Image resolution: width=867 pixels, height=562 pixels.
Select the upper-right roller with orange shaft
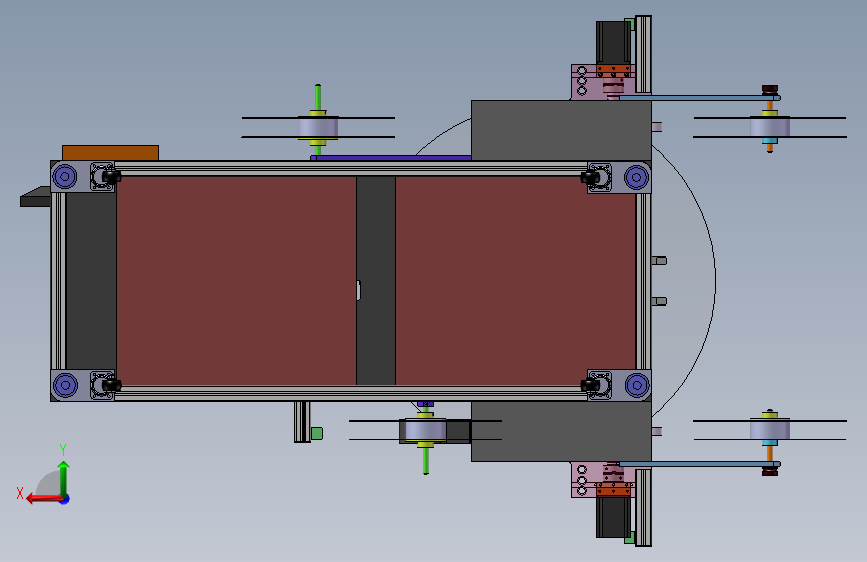pyautogui.click(x=770, y=127)
